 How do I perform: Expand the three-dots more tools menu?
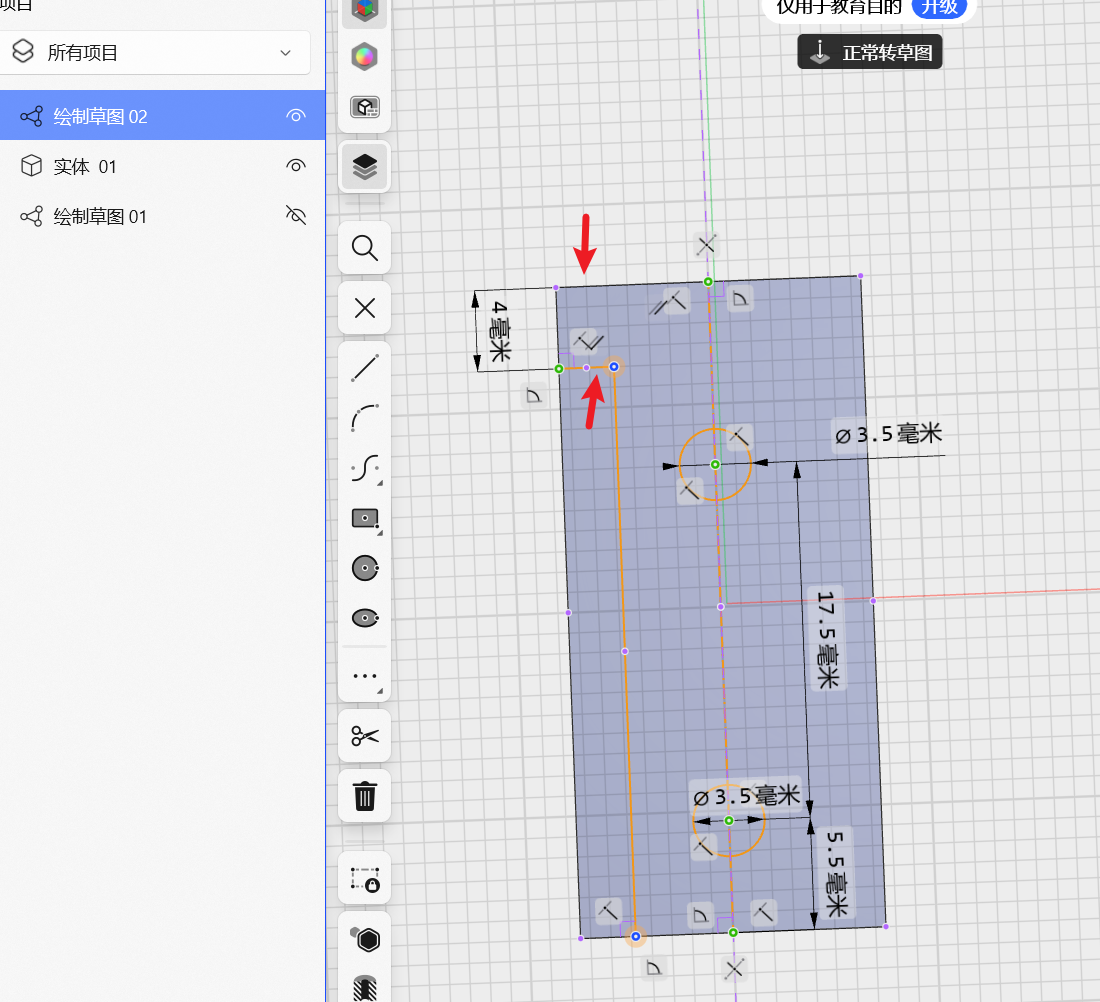365,676
